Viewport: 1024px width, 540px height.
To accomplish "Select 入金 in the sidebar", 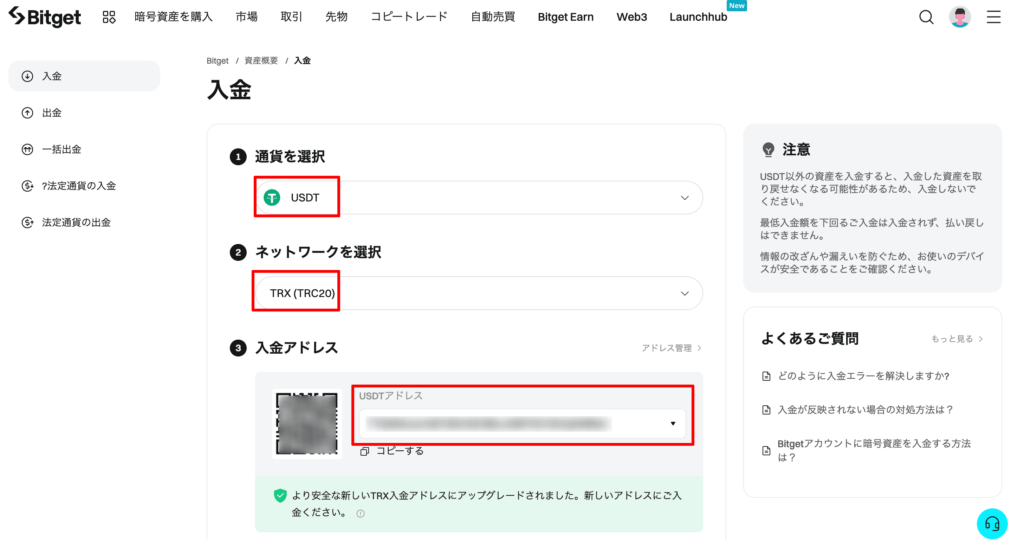I will 84,76.
